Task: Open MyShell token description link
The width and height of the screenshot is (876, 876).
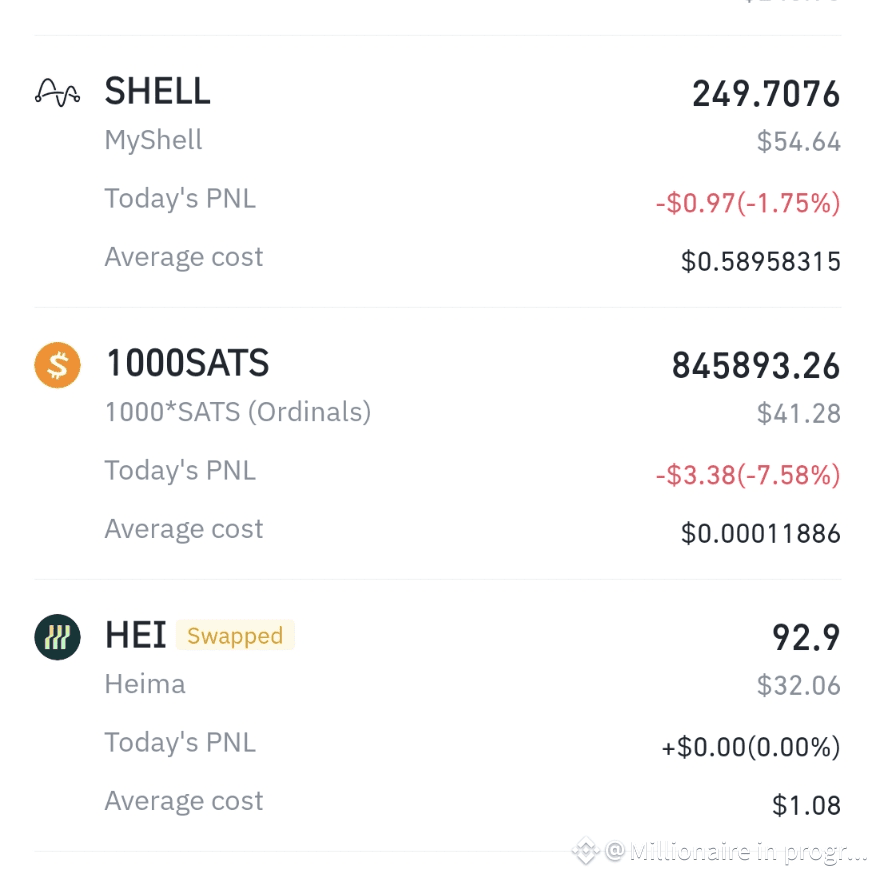Action: (153, 140)
